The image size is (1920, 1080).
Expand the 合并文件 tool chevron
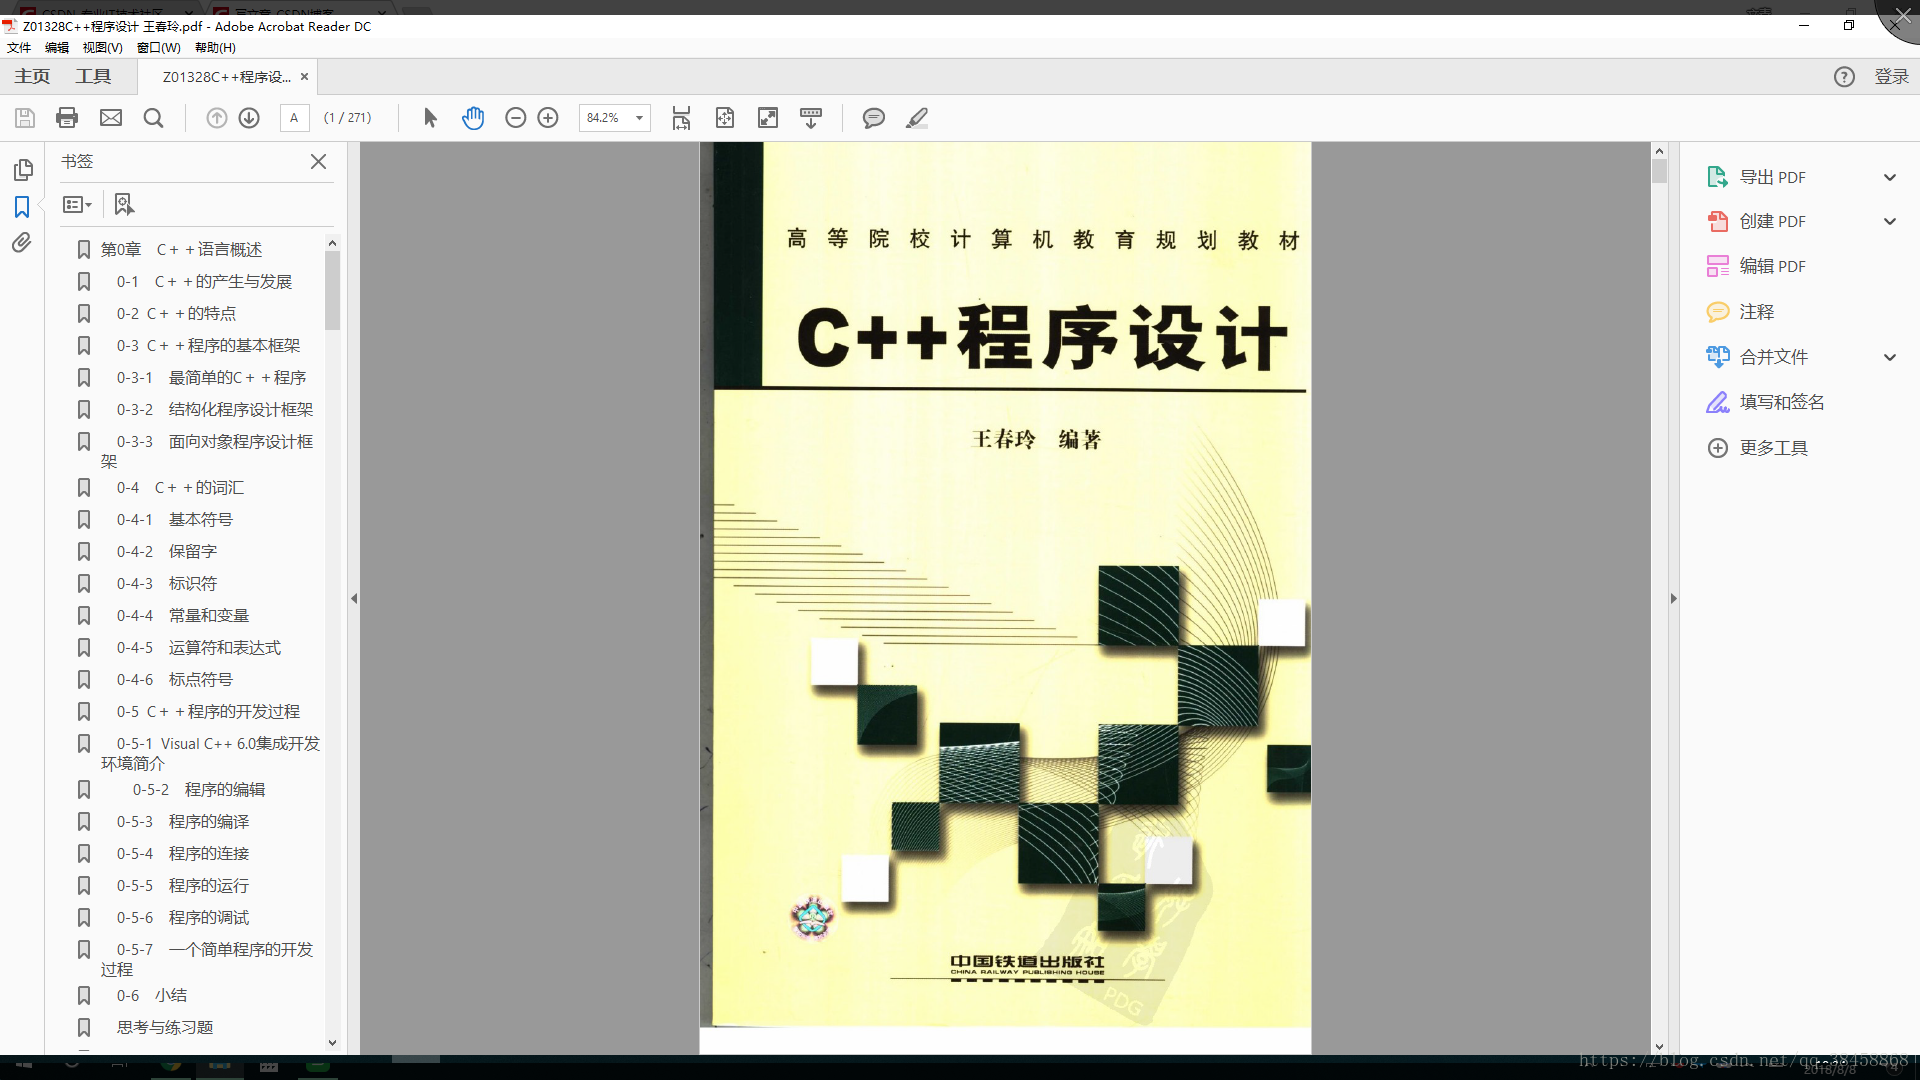coord(1890,357)
